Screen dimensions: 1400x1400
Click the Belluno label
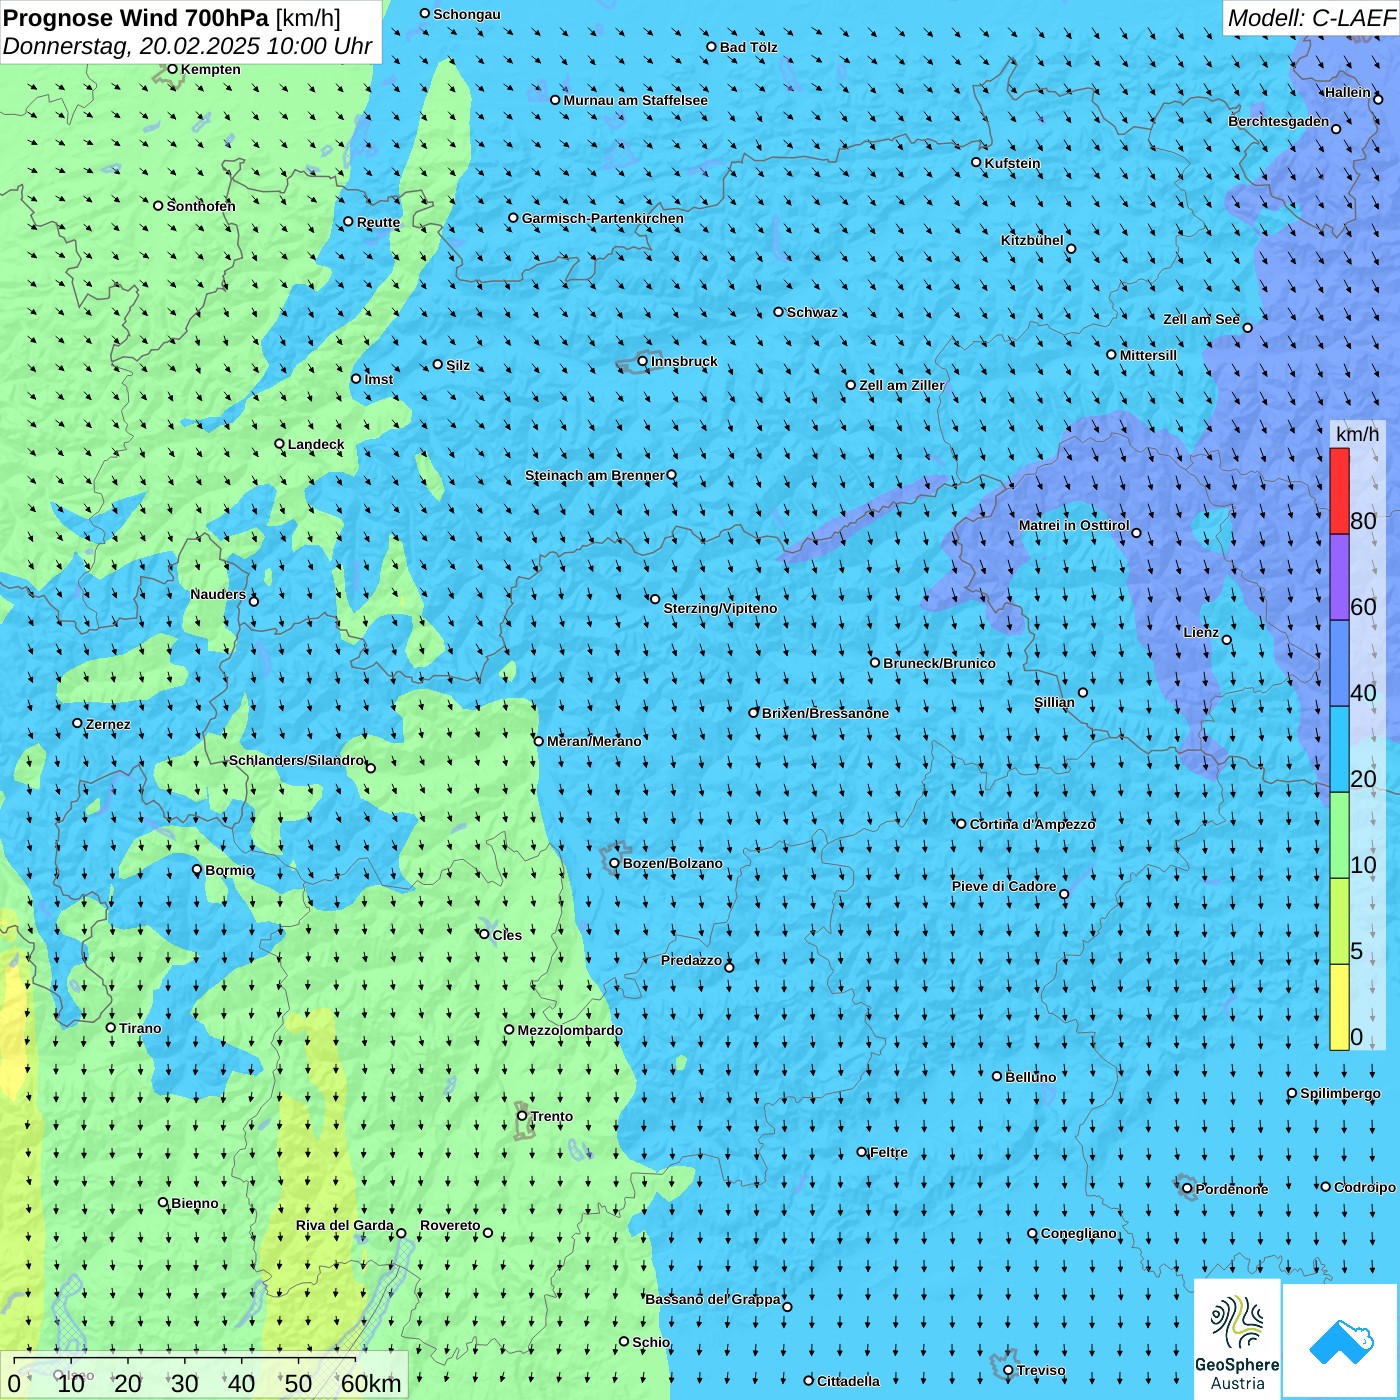click(x=1030, y=1077)
